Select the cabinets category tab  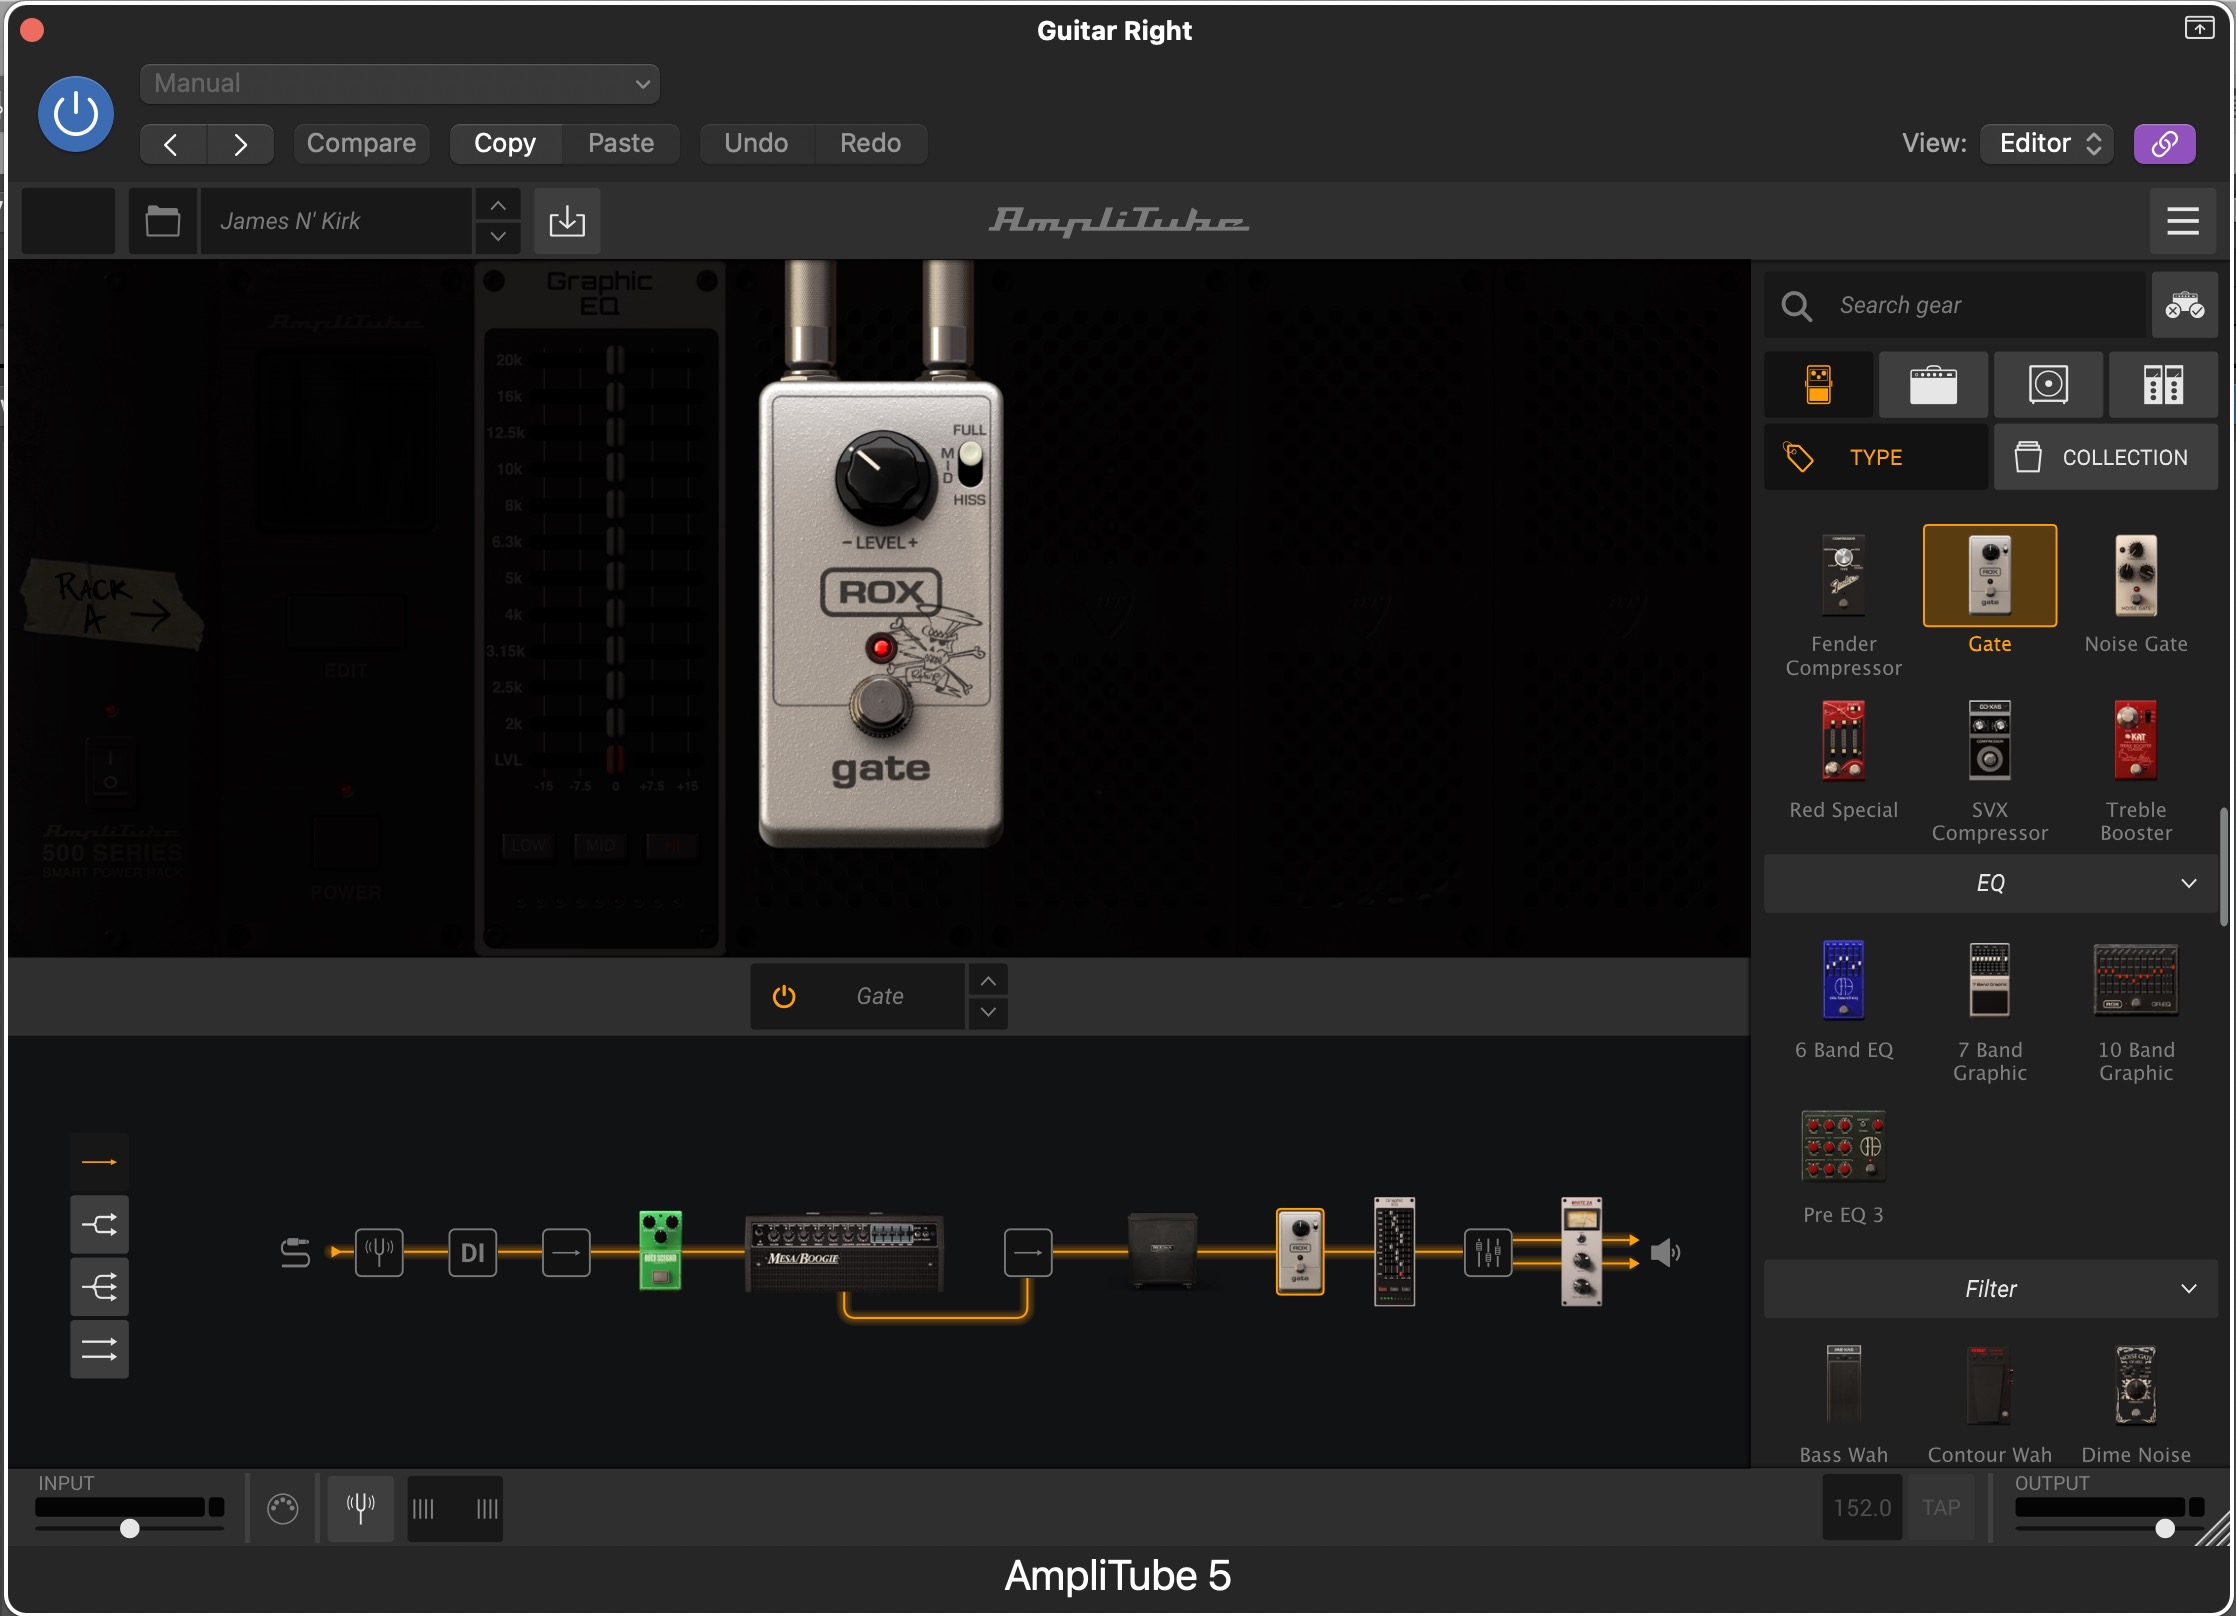[x=2049, y=385]
